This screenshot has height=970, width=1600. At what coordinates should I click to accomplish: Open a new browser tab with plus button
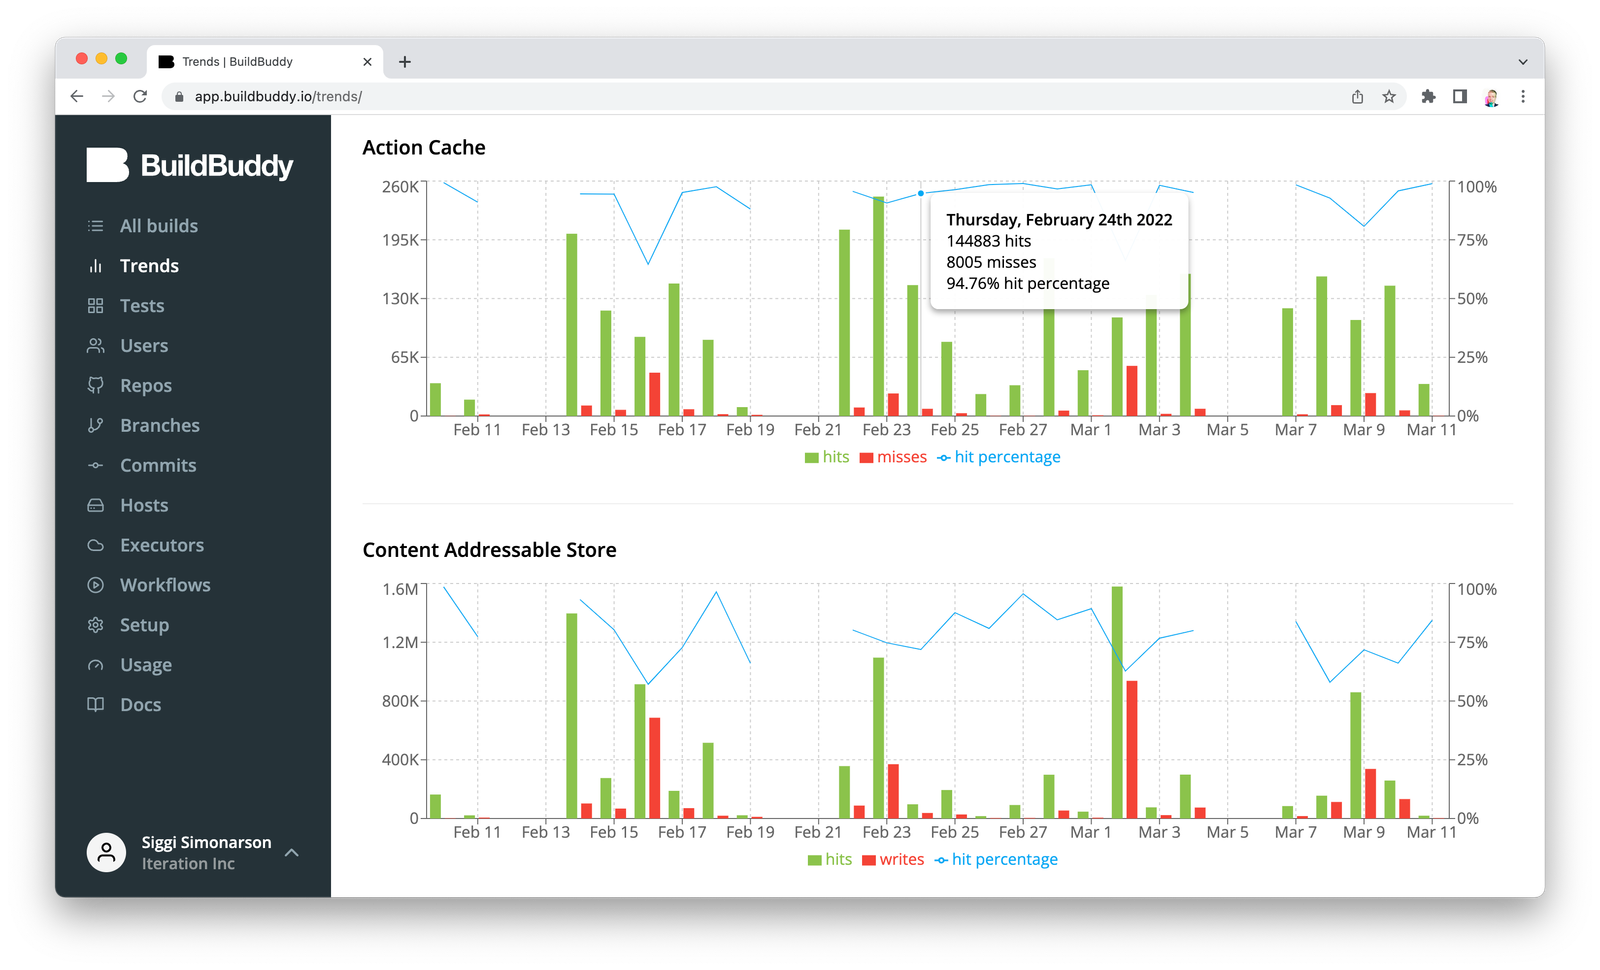pos(405,62)
